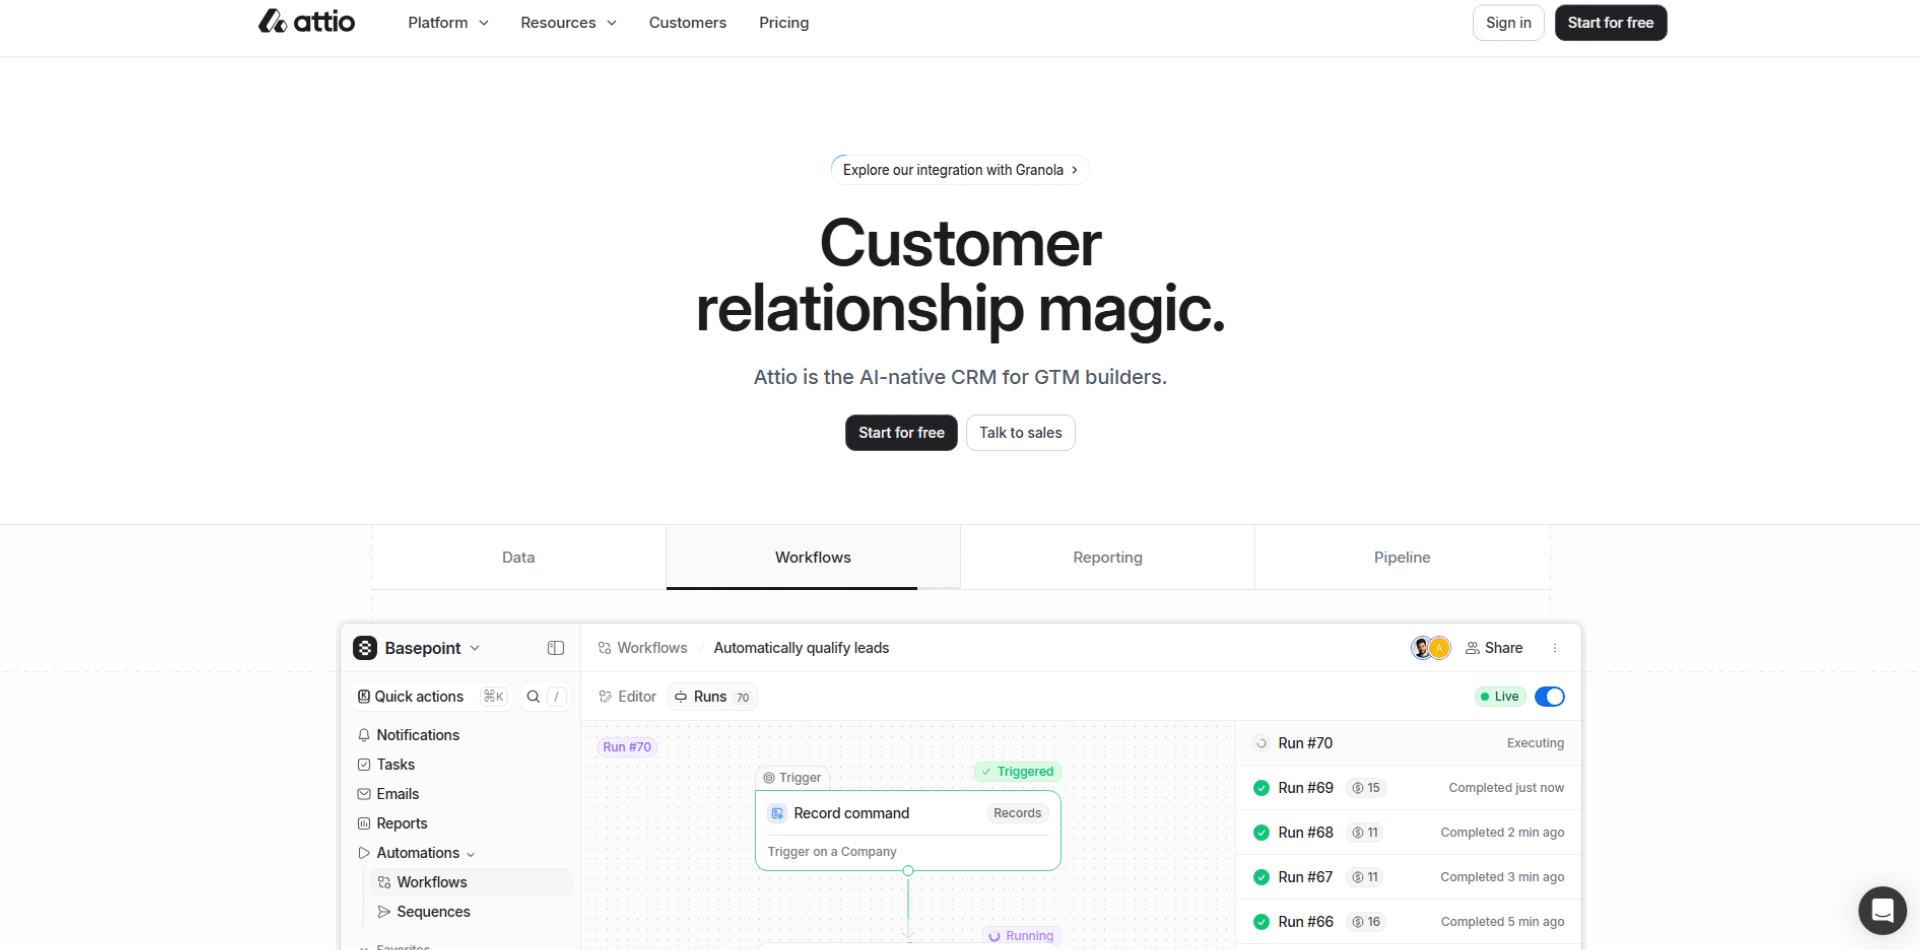Select the Editor tab in the workflow
The image size is (1920, 950).
tap(627, 696)
